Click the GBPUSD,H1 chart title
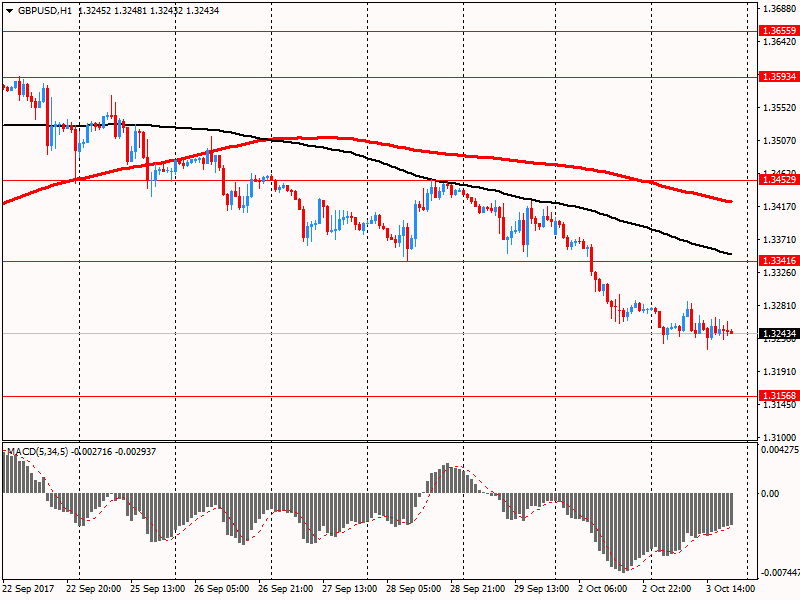 tap(45, 11)
